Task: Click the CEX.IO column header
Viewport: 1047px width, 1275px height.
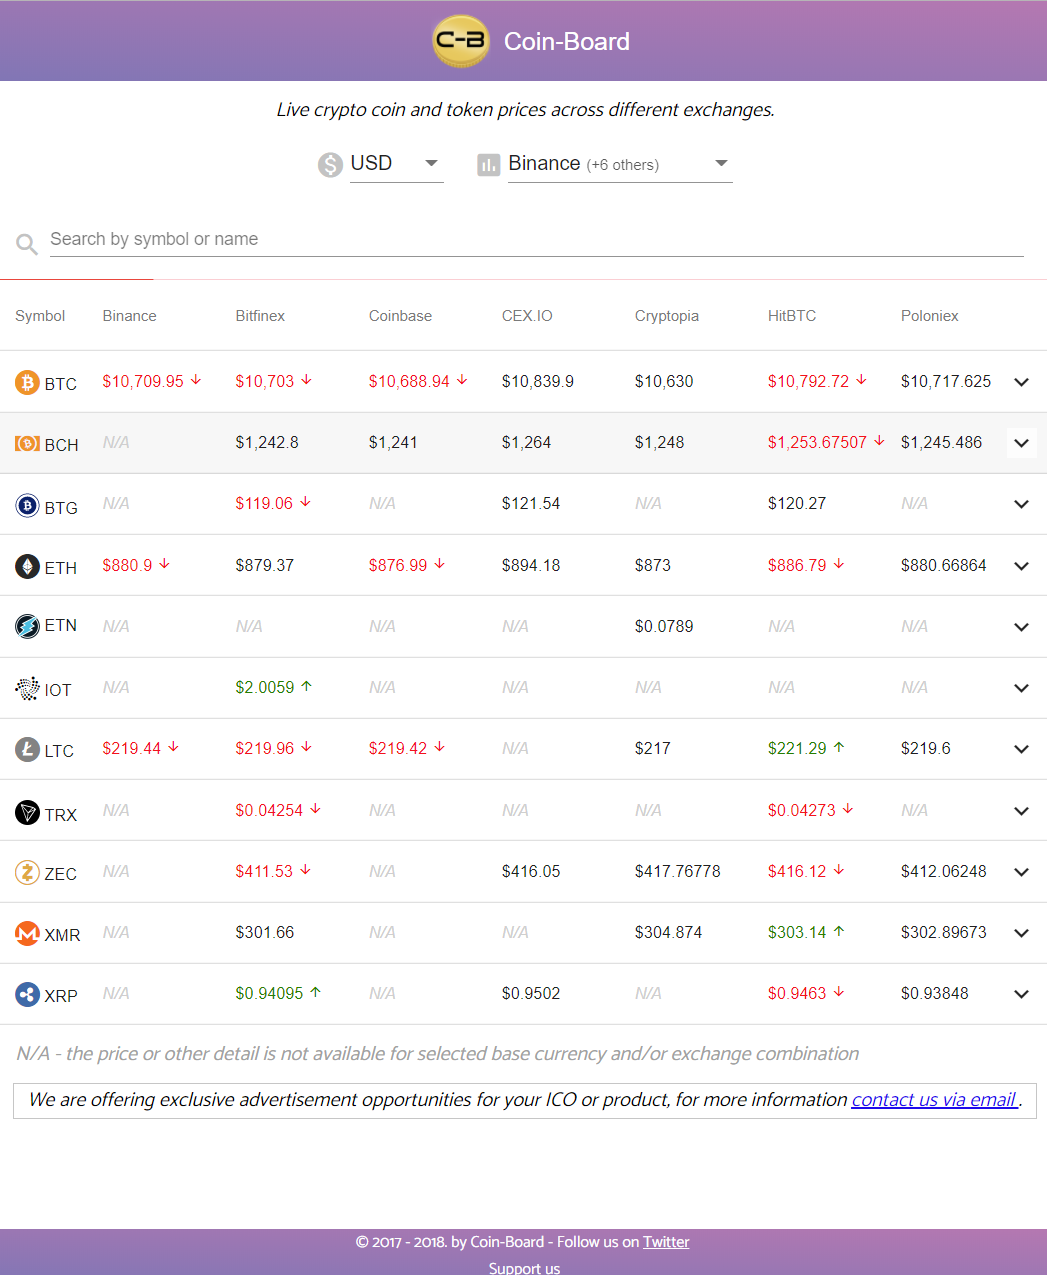Action: (527, 316)
